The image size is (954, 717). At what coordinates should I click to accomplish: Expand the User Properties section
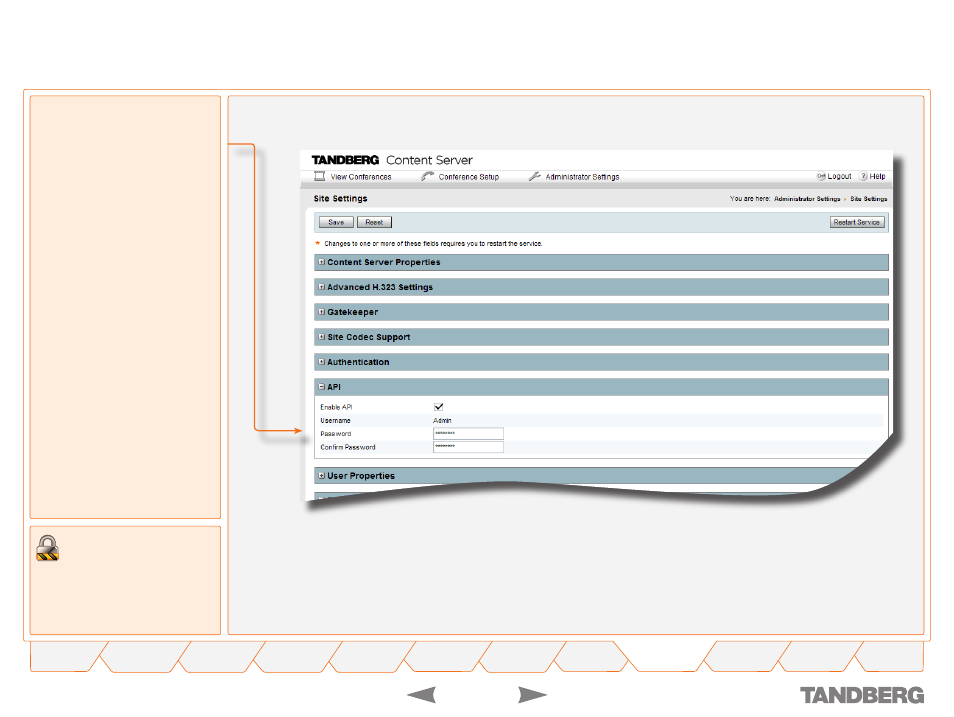[x=322, y=475]
